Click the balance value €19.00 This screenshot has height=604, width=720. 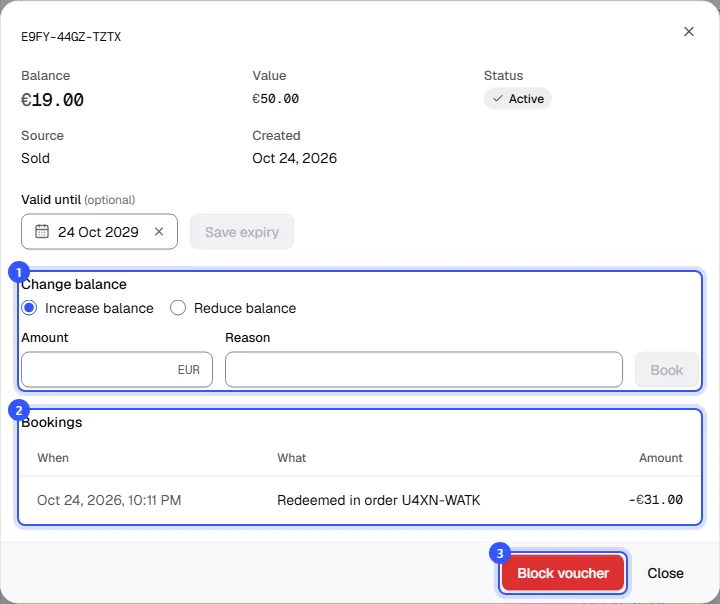[52, 100]
